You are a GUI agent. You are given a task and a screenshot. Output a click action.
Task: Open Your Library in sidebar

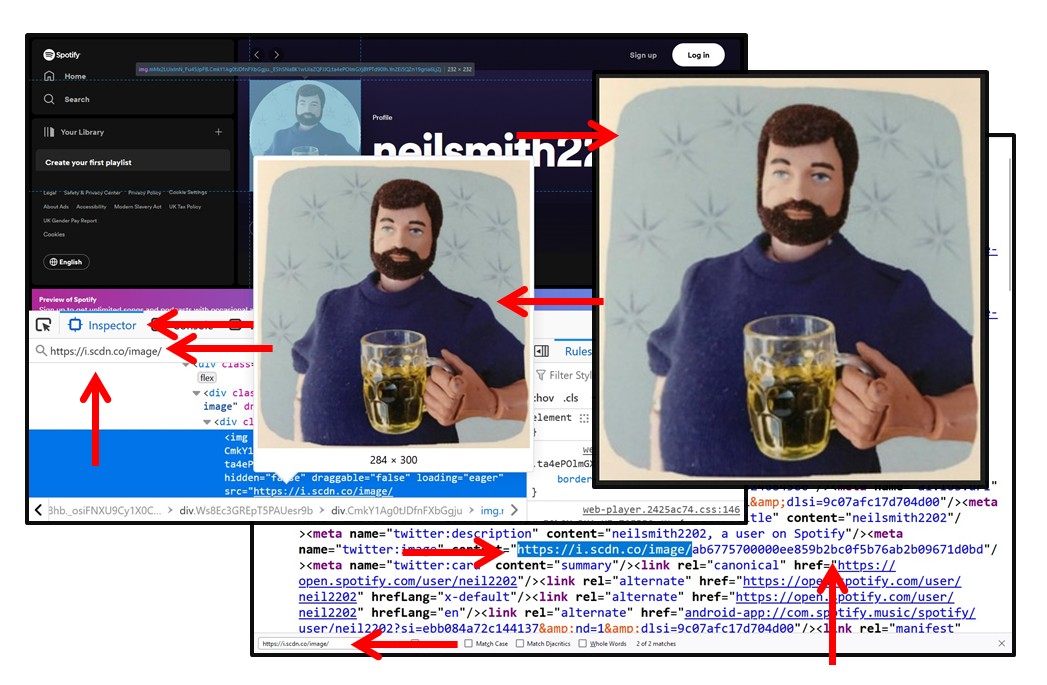(x=73, y=132)
